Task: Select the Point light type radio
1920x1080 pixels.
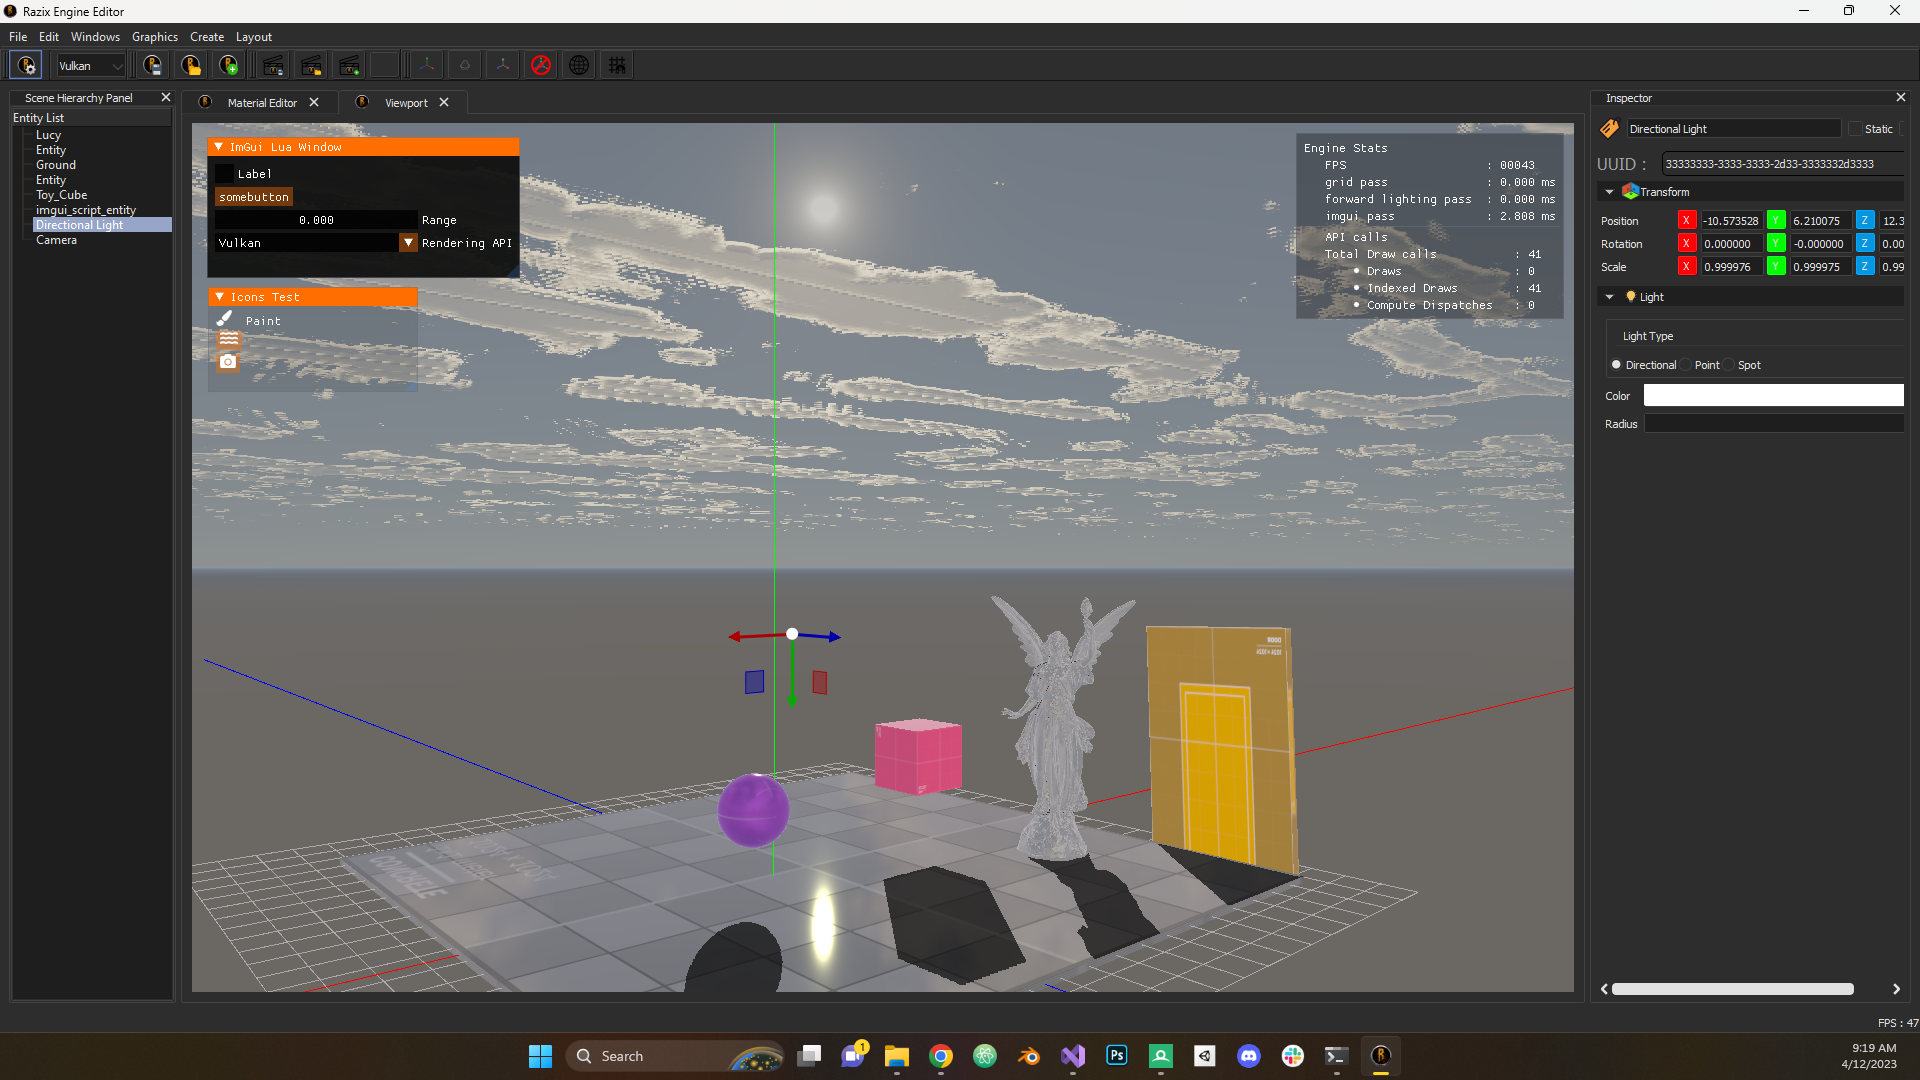Action: (x=1686, y=365)
